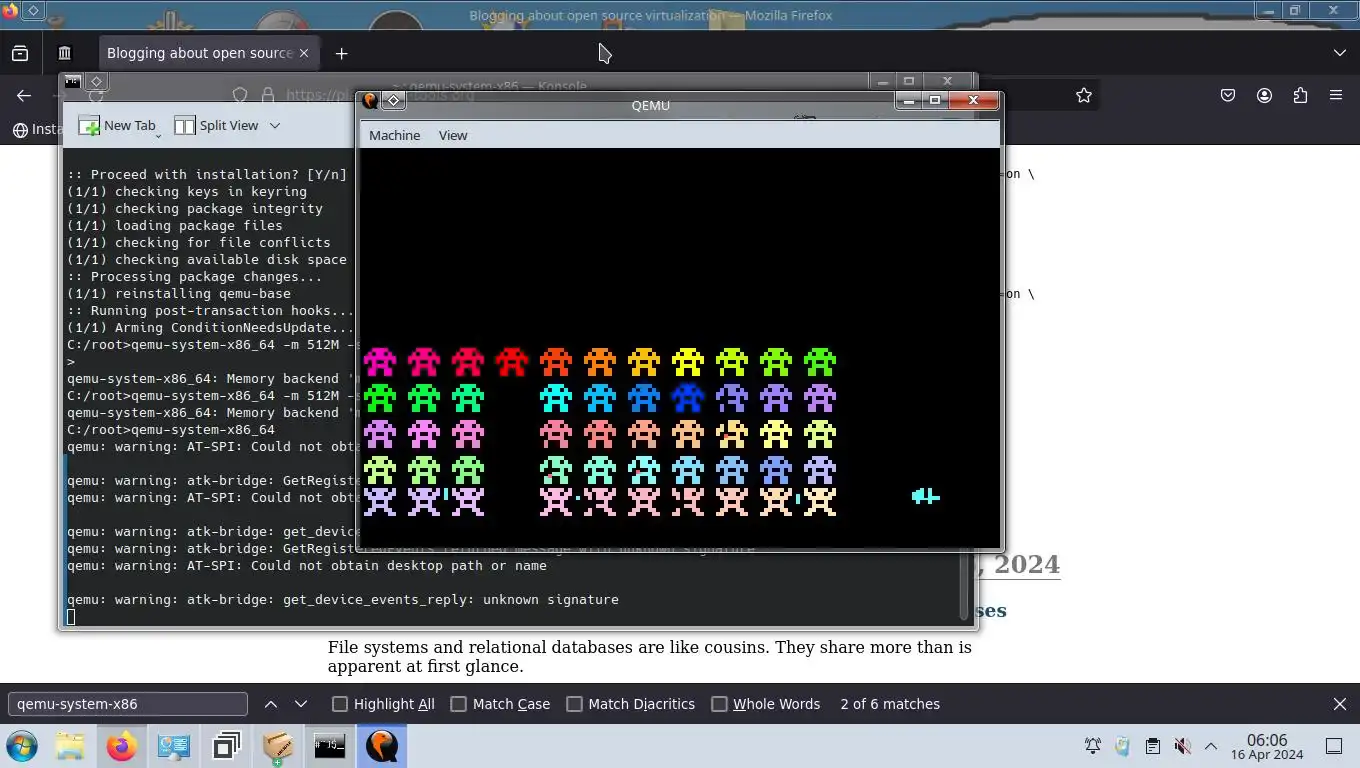
Task: Open a new Firefox tab
Action: click(341, 53)
